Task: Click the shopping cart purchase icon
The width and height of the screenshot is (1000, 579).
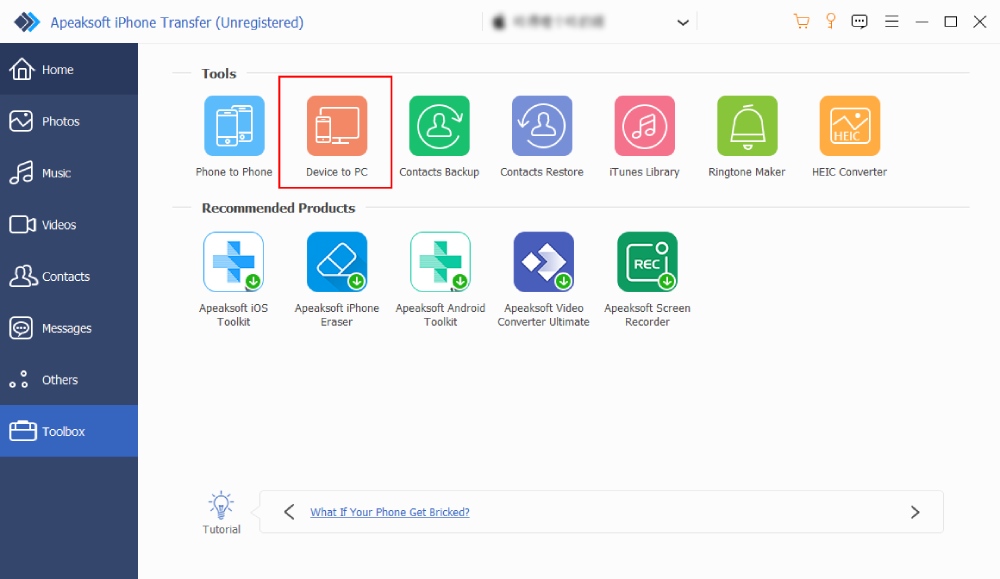Action: 801,22
